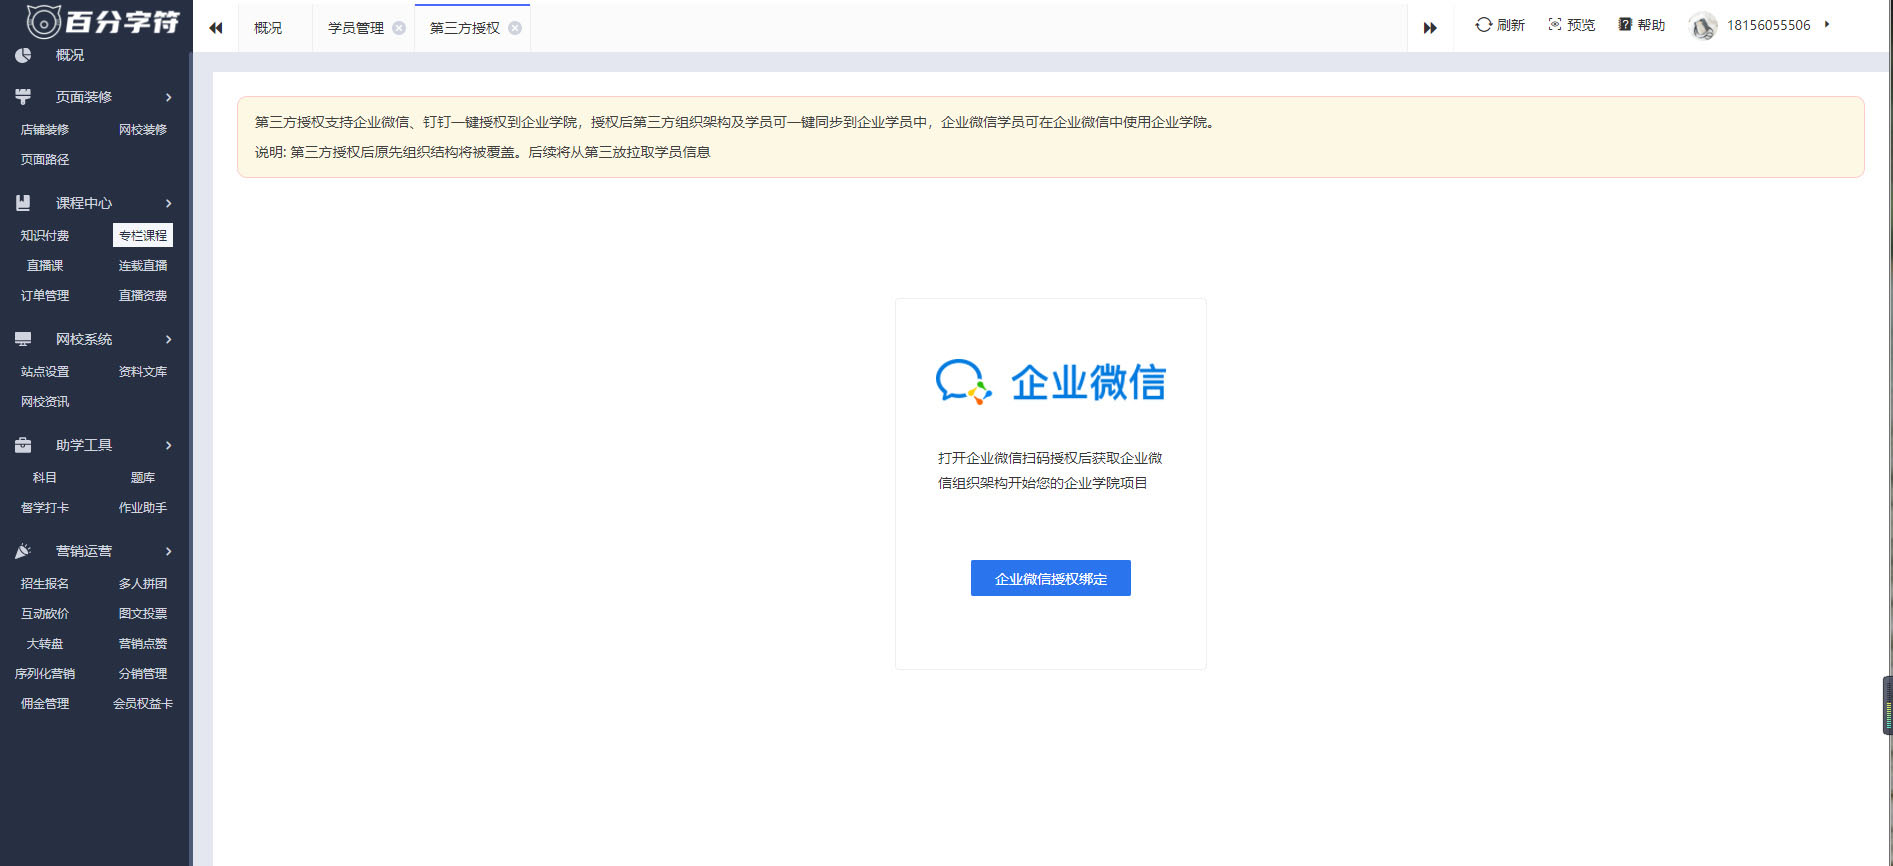Click the 刷新 refresh label
This screenshot has width=1893, height=866.
pos(1511,25)
